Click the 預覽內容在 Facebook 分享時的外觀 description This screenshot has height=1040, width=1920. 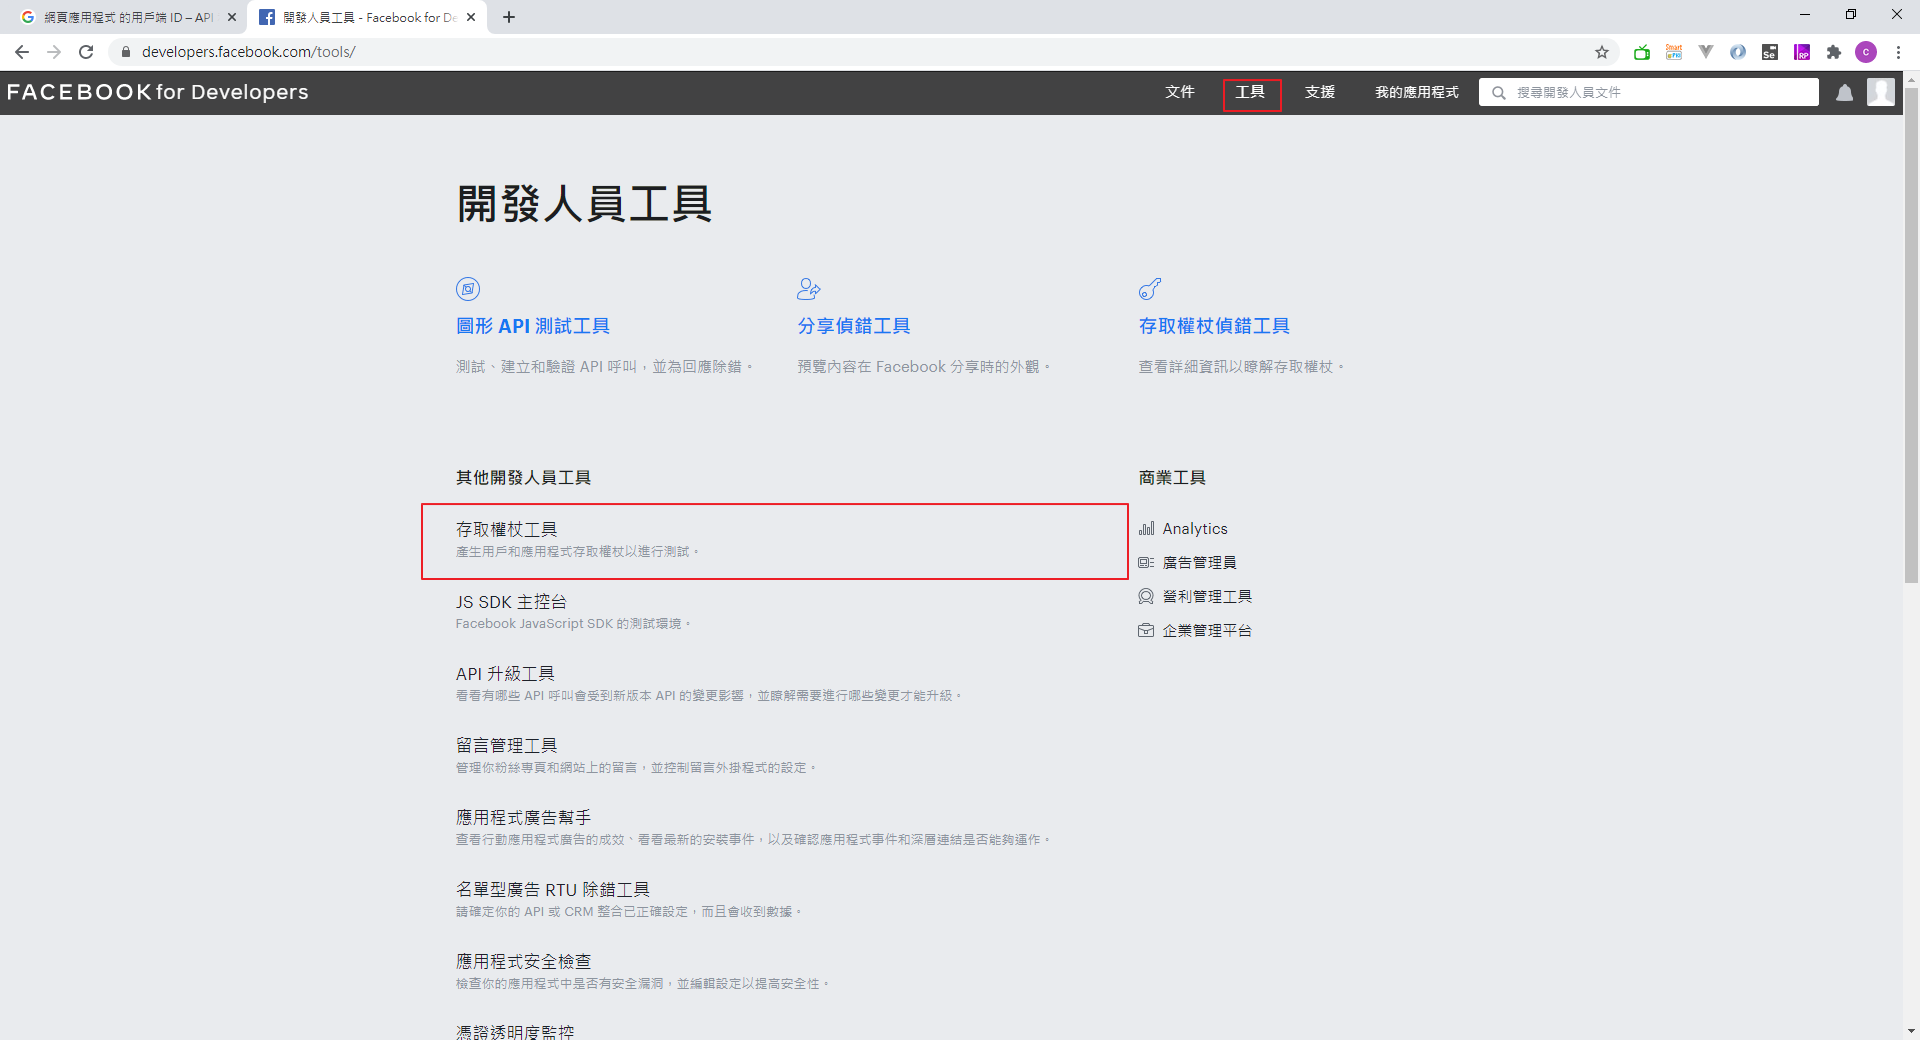[x=923, y=367]
